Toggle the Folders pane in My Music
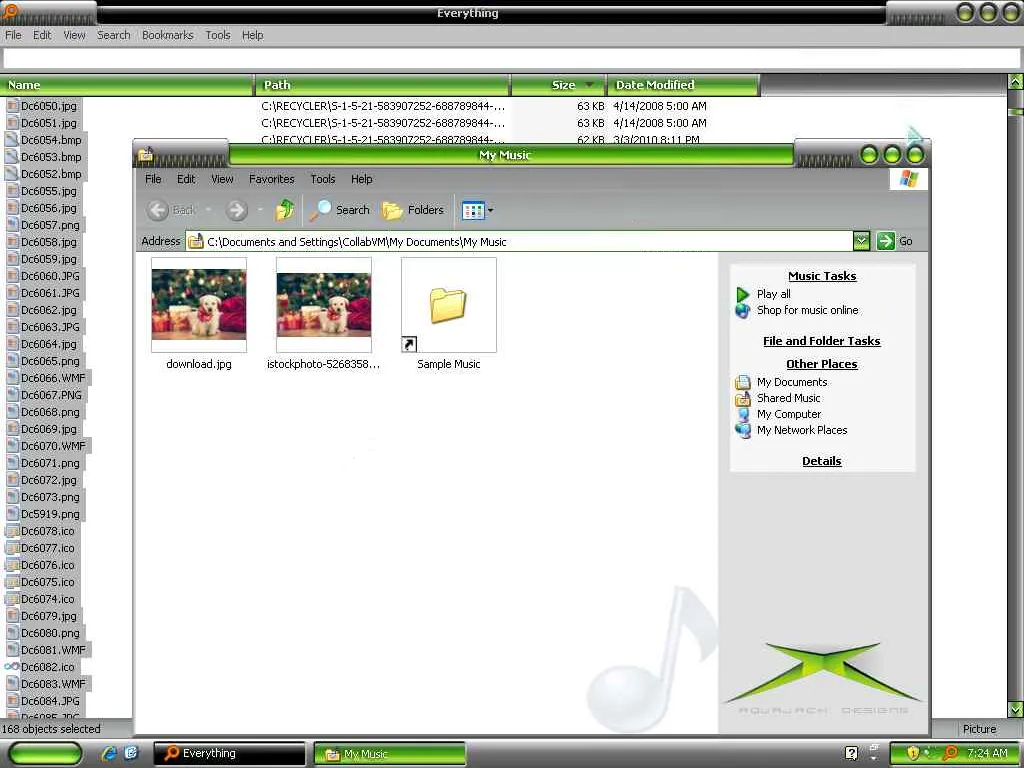Image resolution: width=1024 pixels, height=768 pixels. click(413, 210)
